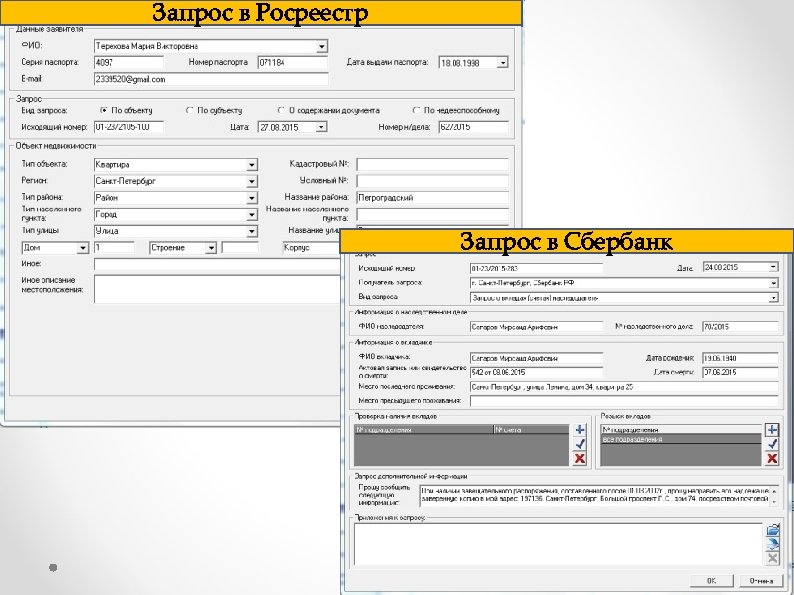Open the ФИО dropdown in Rosreestr window

tap(322, 47)
